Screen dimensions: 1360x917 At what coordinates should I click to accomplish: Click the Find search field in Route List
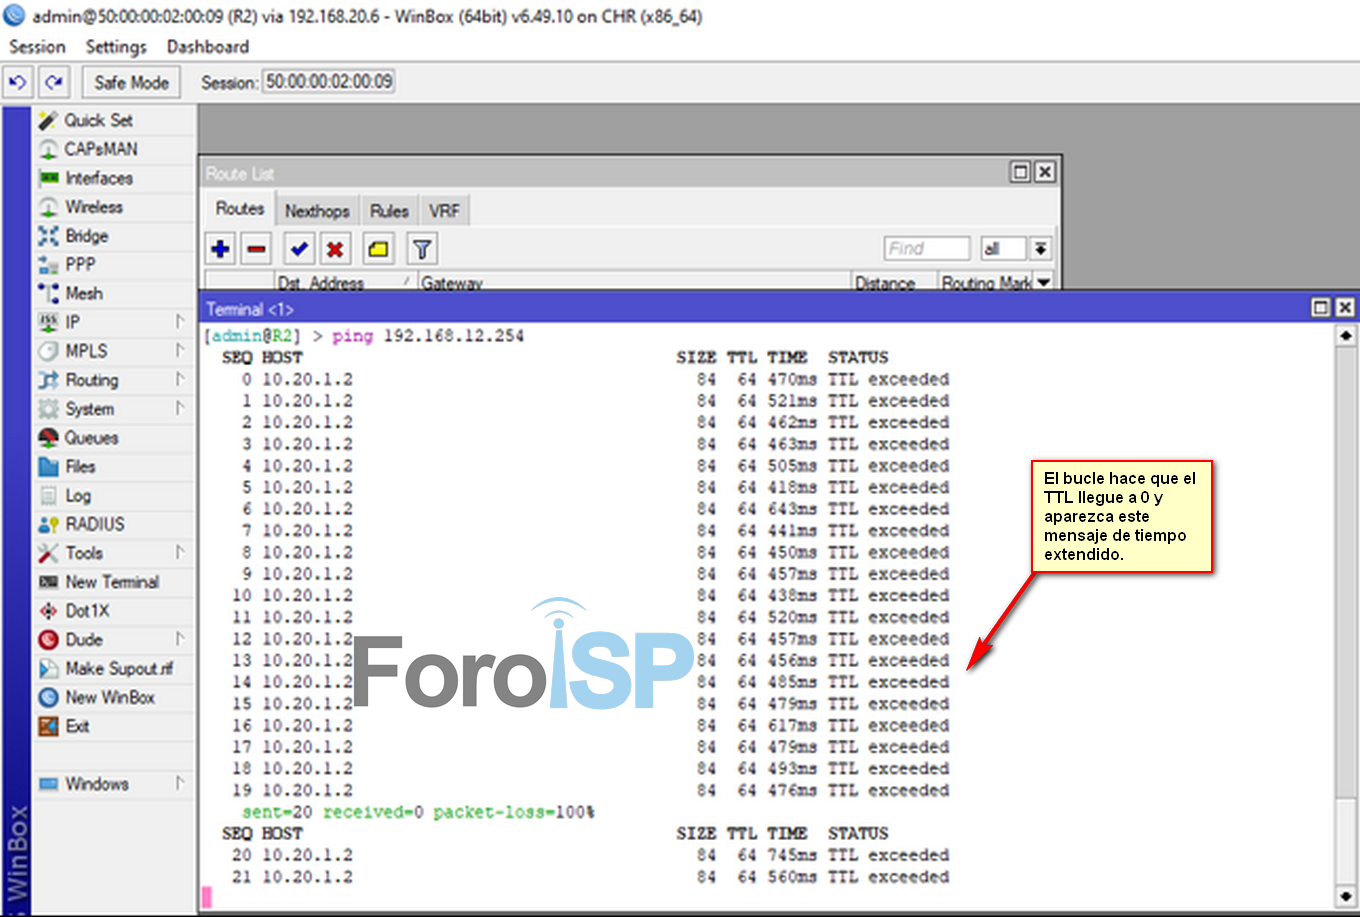click(926, 249)
